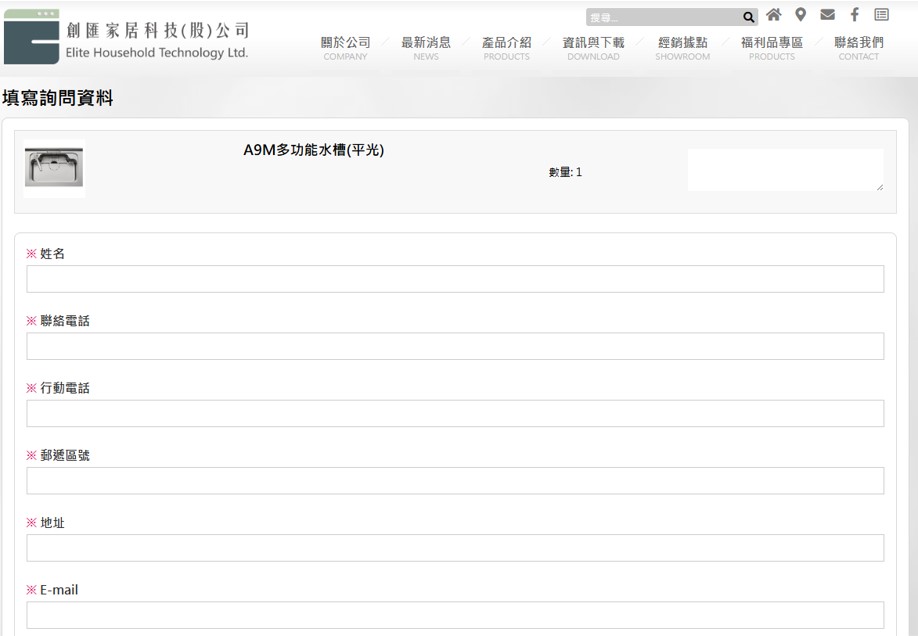
Task: Click the 姓名 name input field
Action: click(455, 279)
